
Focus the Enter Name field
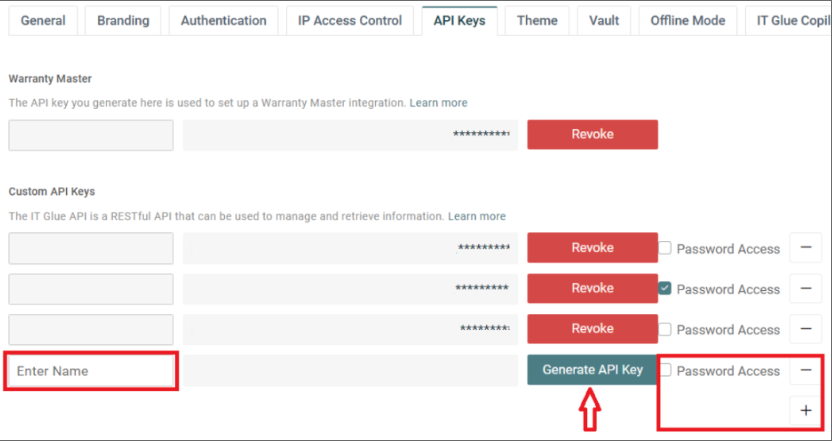pyautogui.click(x=91, y=370)
